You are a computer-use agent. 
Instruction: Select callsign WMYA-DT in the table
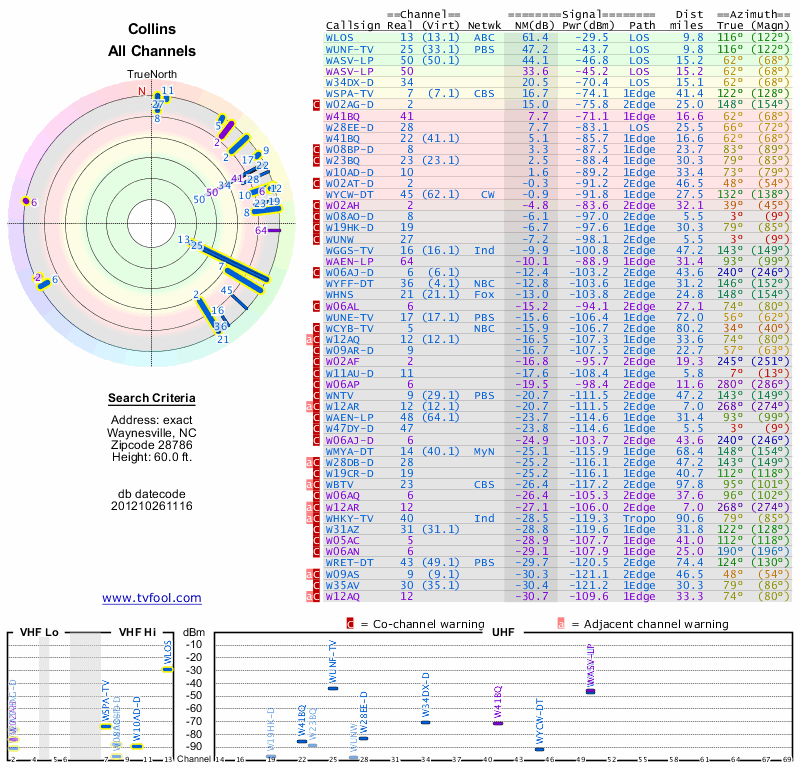tap(349, 452)
